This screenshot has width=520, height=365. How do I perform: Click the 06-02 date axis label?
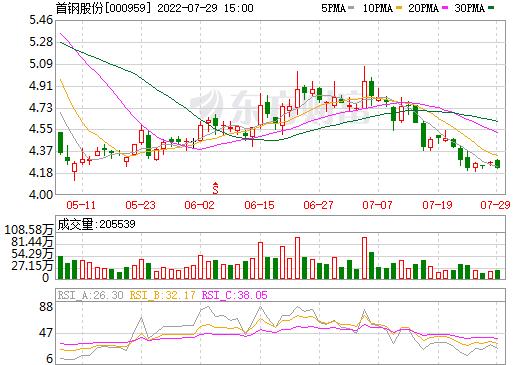coord(199,205)
